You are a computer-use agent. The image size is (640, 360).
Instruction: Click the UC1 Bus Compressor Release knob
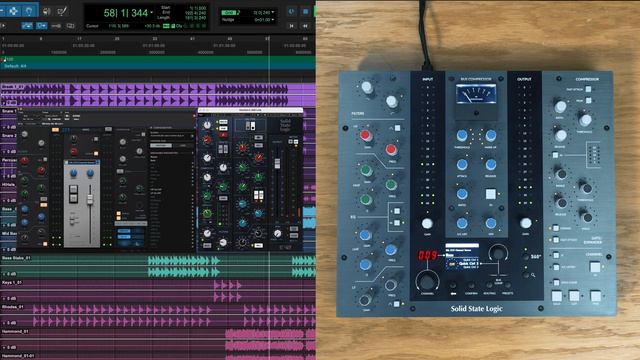coord(491,164)
